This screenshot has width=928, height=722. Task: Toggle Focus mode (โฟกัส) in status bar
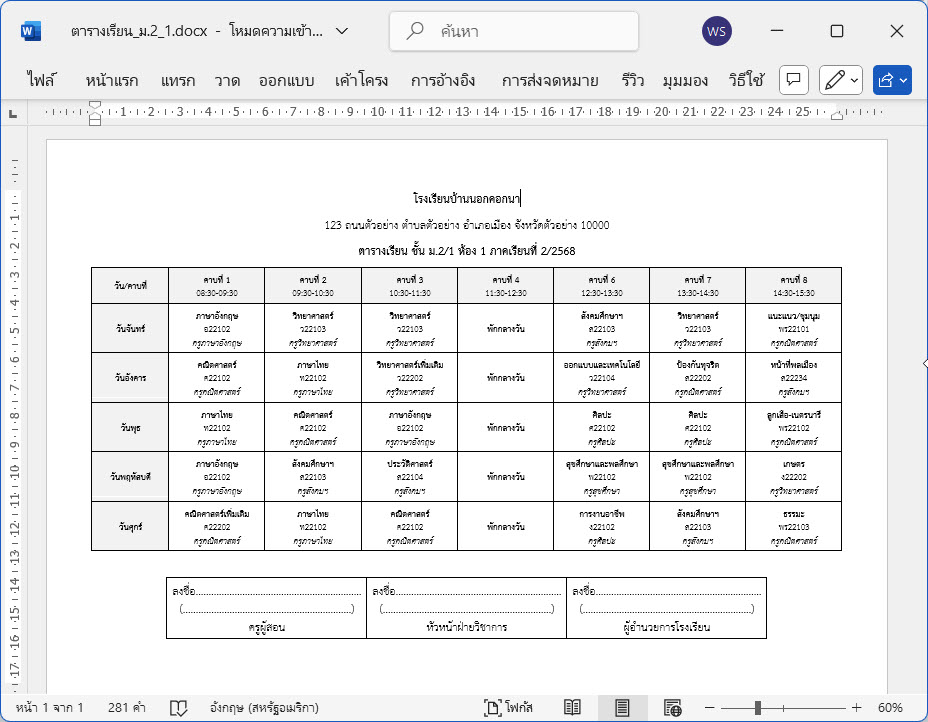[508, 707]
